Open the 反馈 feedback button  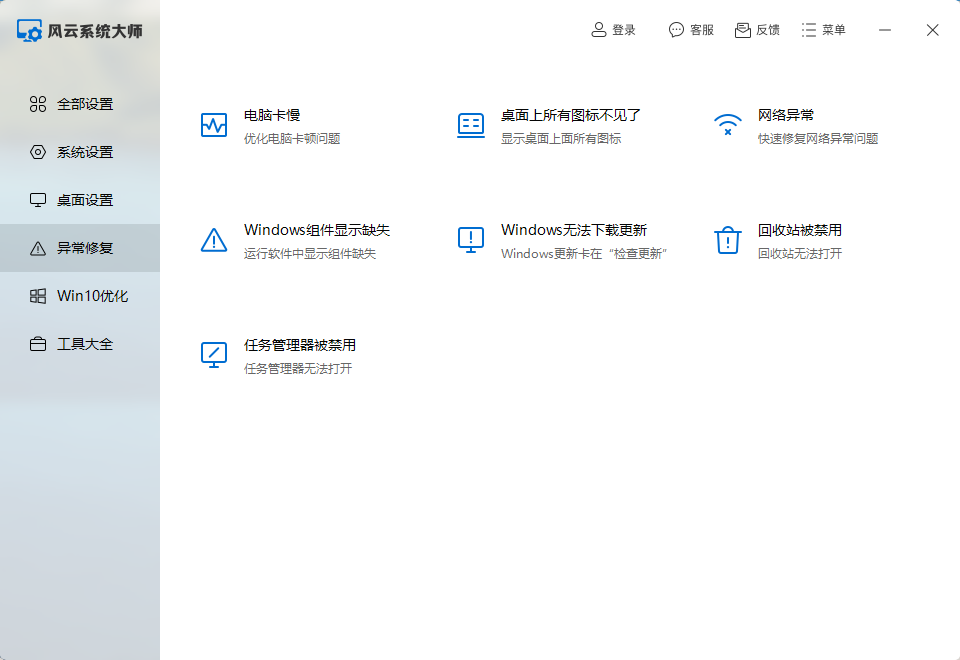pyautogui.click(x=757, y=30)
